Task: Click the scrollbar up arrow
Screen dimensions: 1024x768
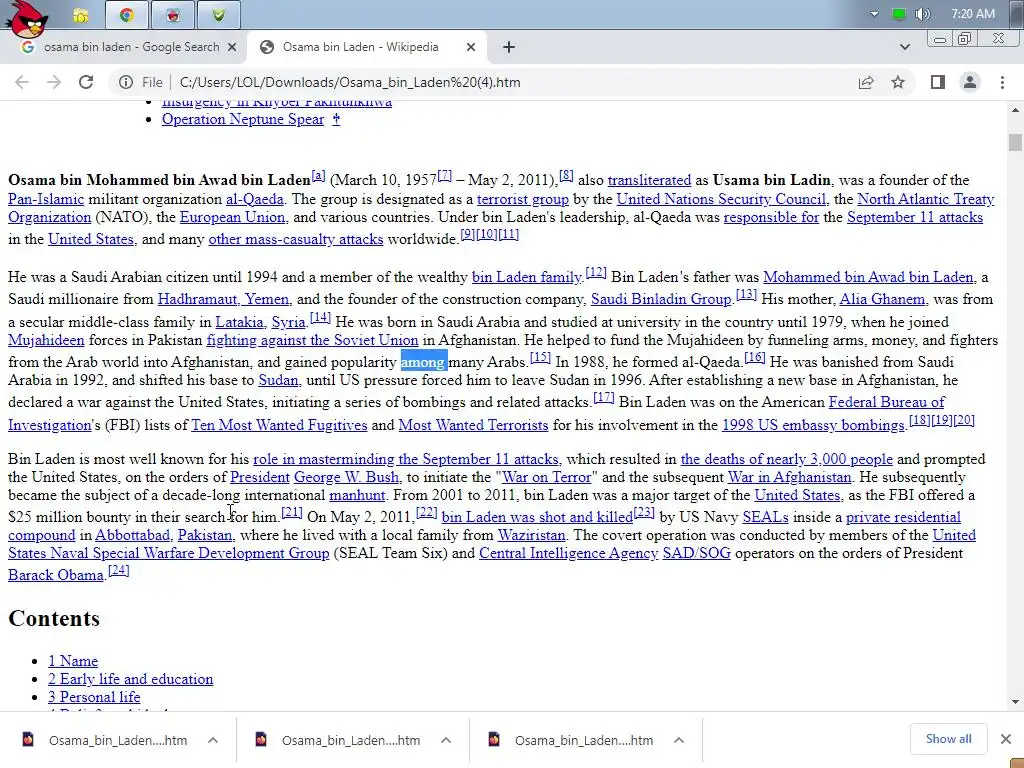Action: pyautogui.click(x=1015, y=110)
